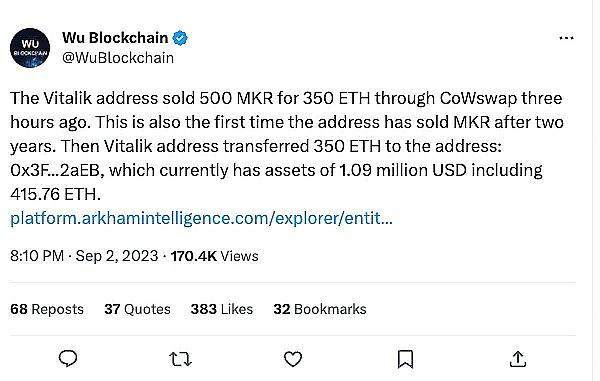This screenshot has height=381, width=600.
Task: Click the reply speech bubble icon
Action: 68,359
